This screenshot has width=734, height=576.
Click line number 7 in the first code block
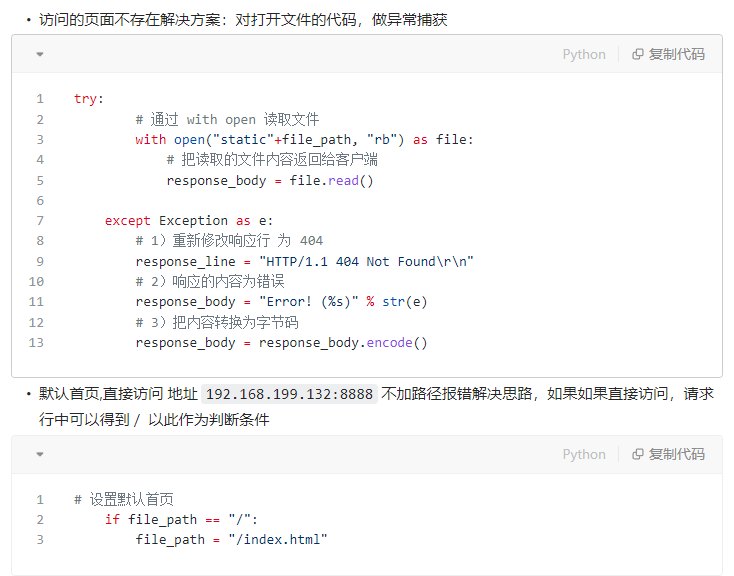40,221
